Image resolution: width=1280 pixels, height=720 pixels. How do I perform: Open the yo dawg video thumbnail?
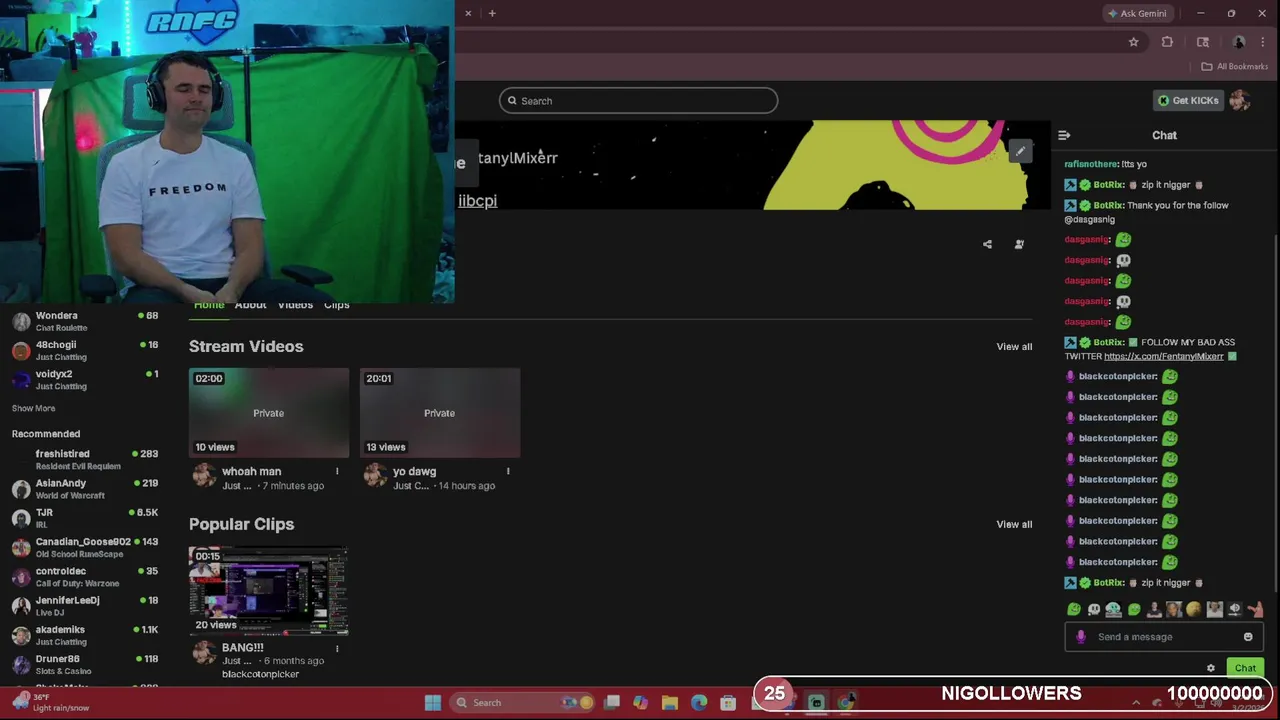(440, 413)
